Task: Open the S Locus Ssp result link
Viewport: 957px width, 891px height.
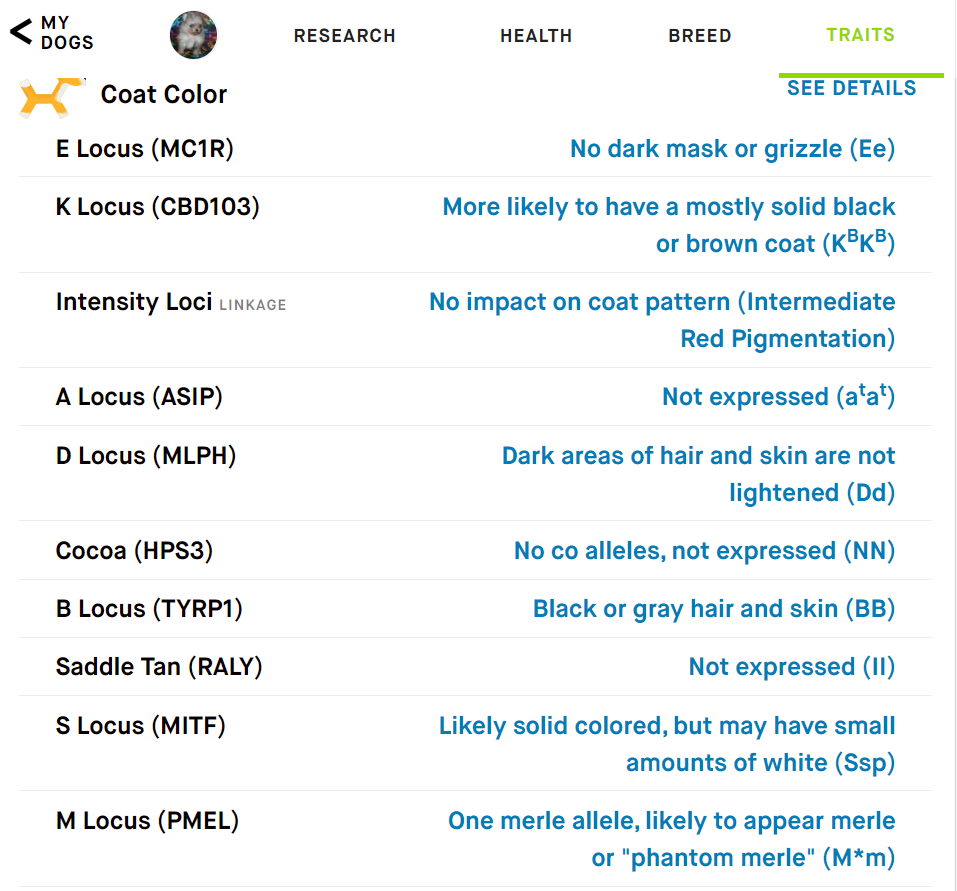Action: click(667, 745)
